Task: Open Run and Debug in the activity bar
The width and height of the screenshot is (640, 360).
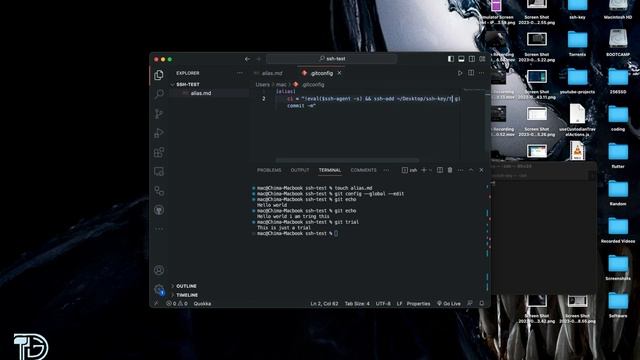Action: (159, 133)
